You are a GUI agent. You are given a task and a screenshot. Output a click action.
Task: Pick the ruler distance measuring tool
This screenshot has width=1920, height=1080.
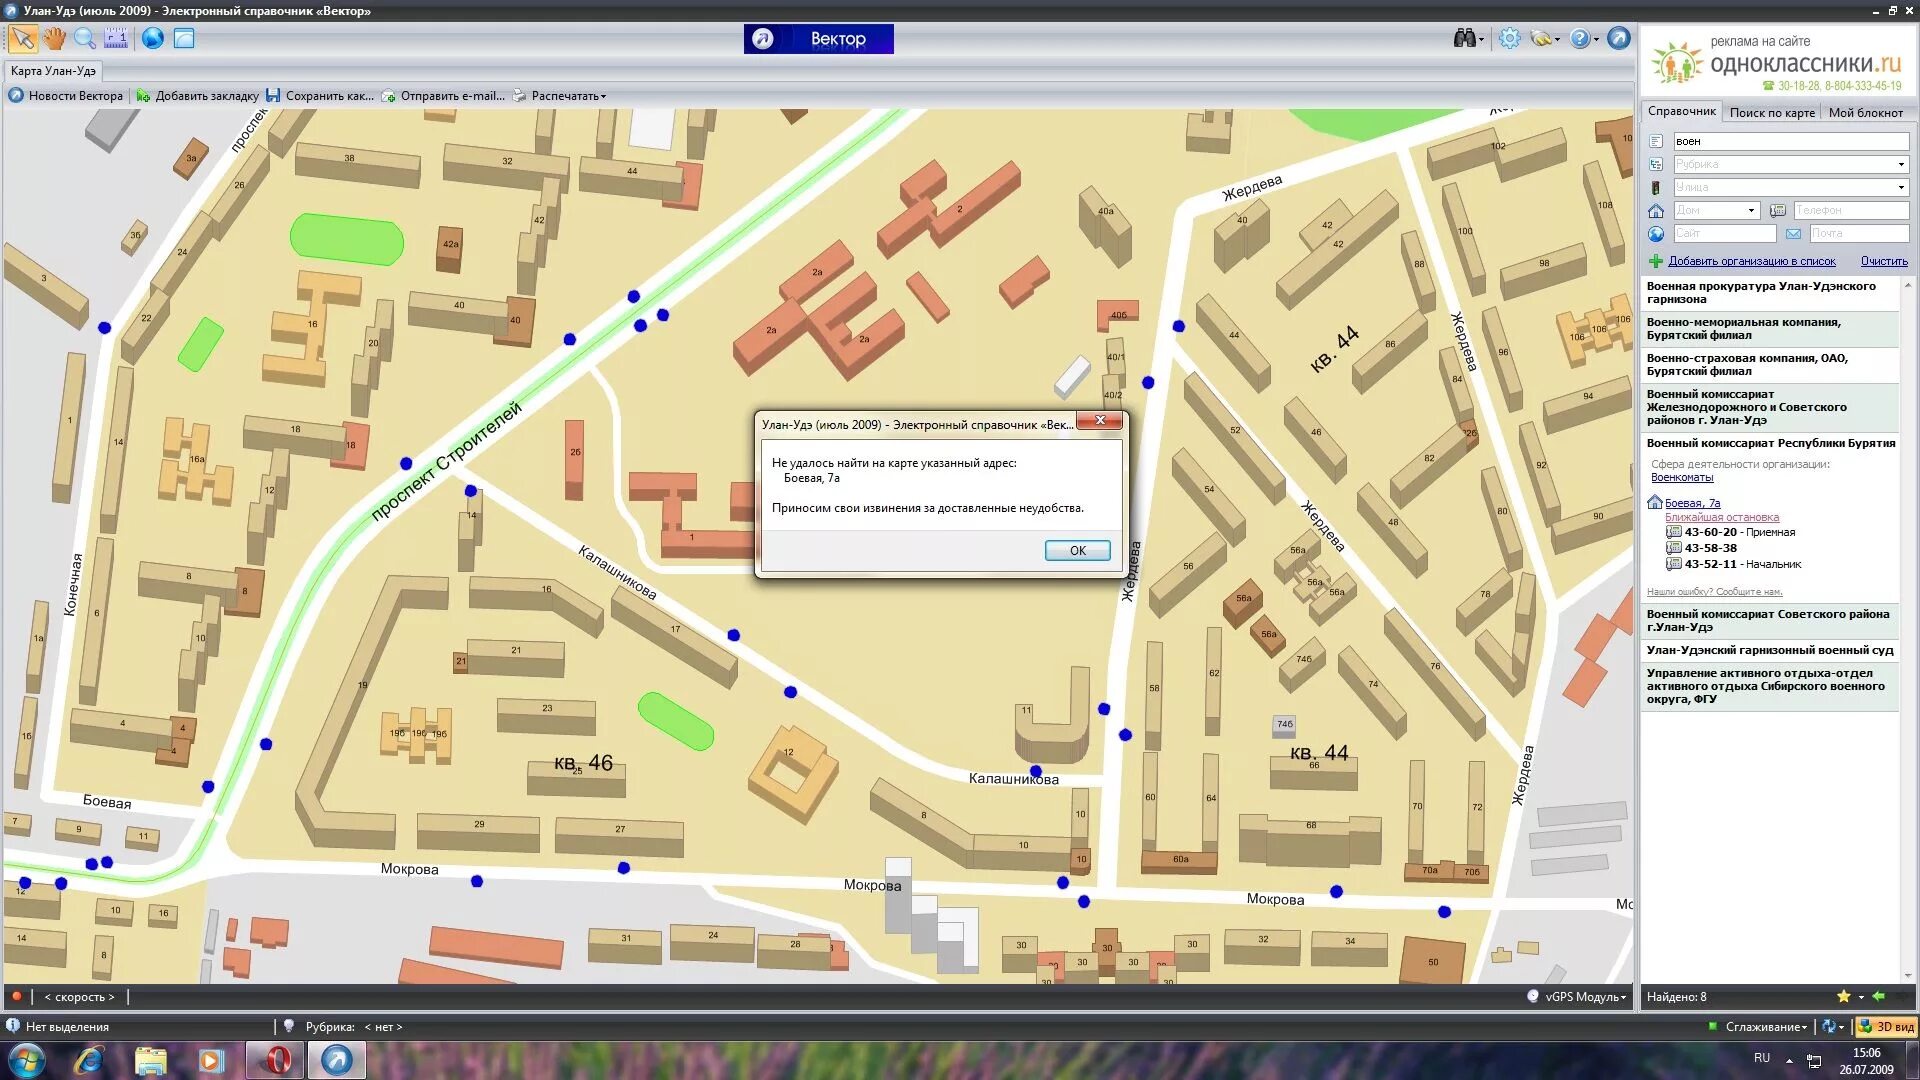point(116,38)
